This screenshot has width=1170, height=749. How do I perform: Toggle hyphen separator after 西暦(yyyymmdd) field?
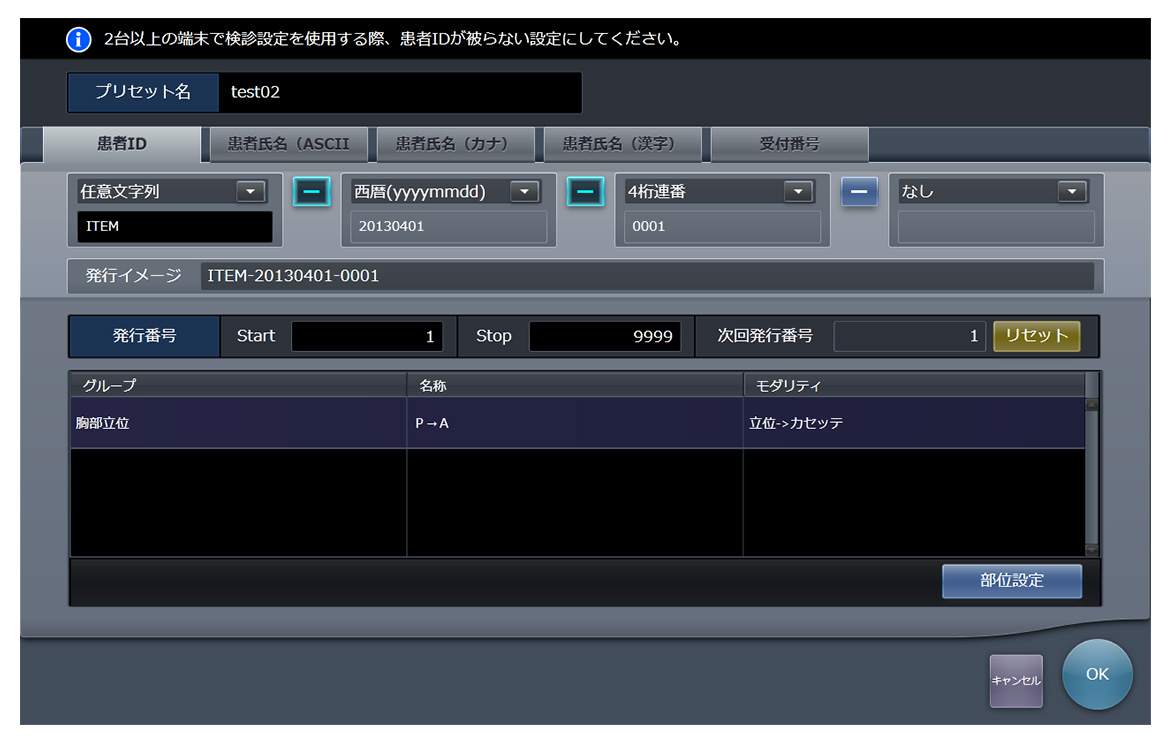click(x=586, y=192)
